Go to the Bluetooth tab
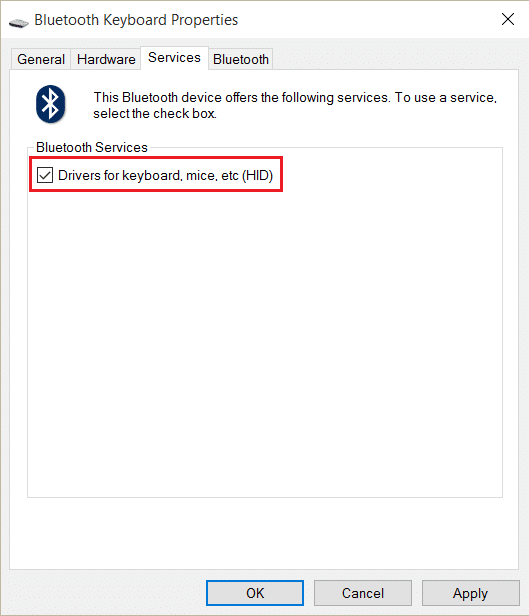Screen dimensions: 529x616 (x=241, y=59)
